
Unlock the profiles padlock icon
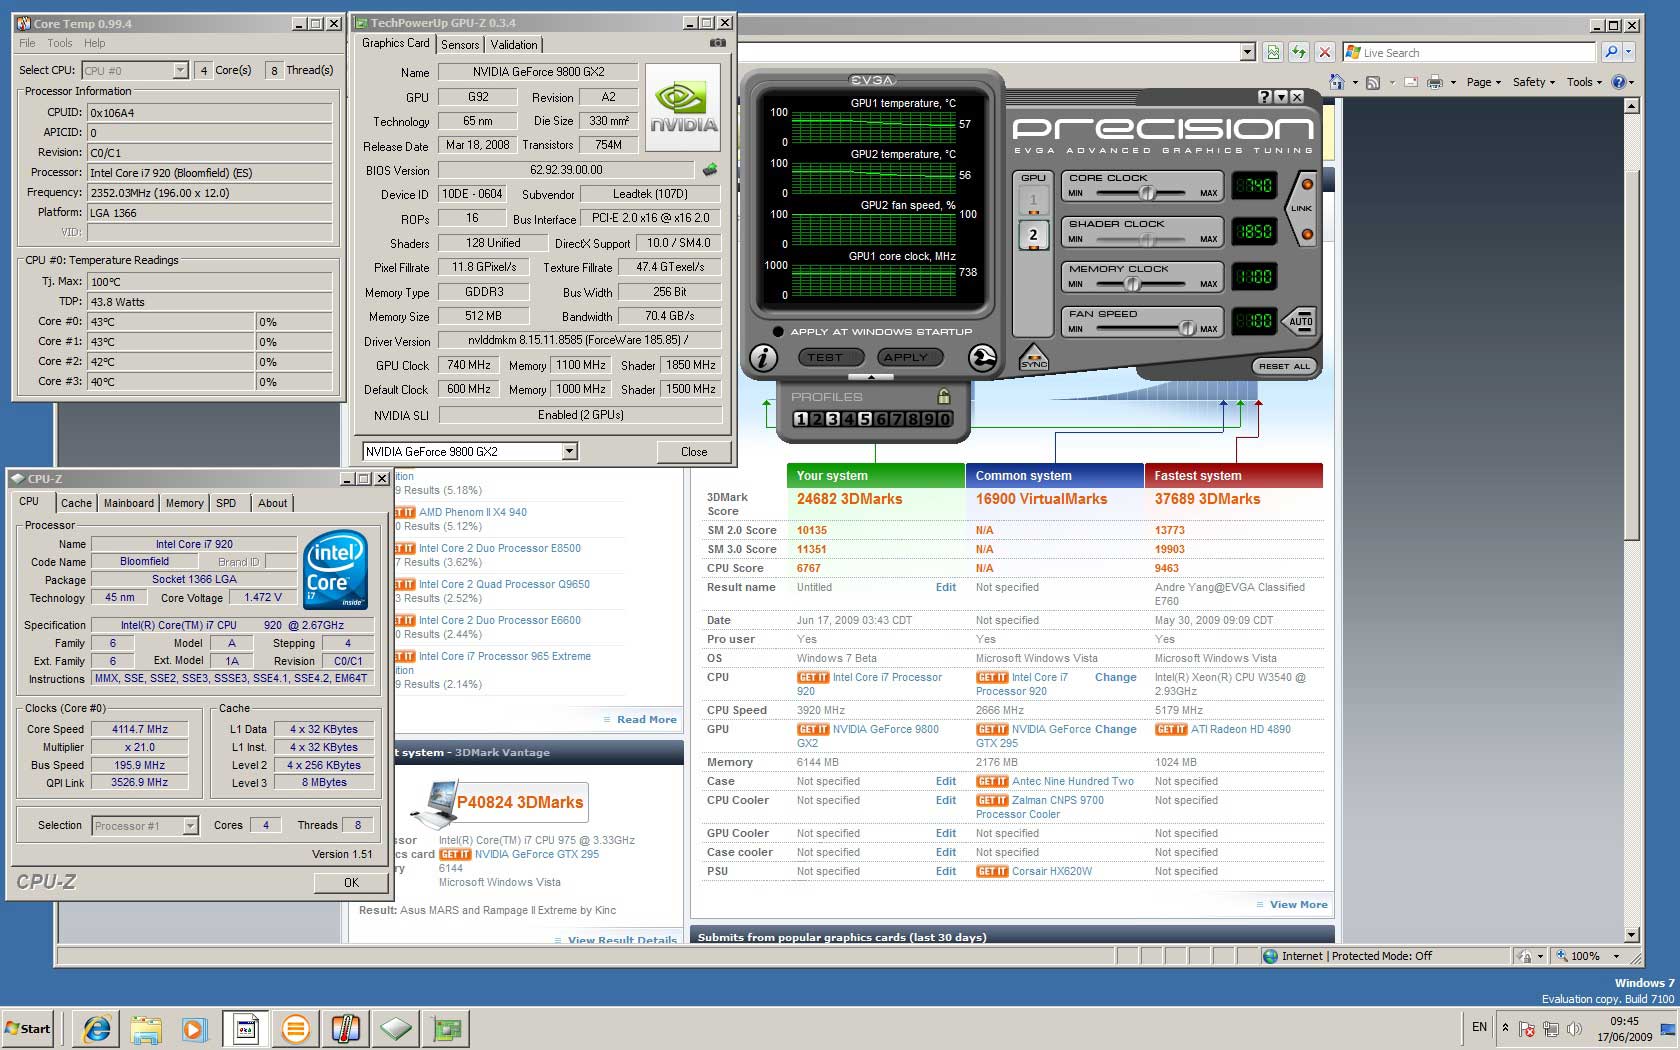943,396
